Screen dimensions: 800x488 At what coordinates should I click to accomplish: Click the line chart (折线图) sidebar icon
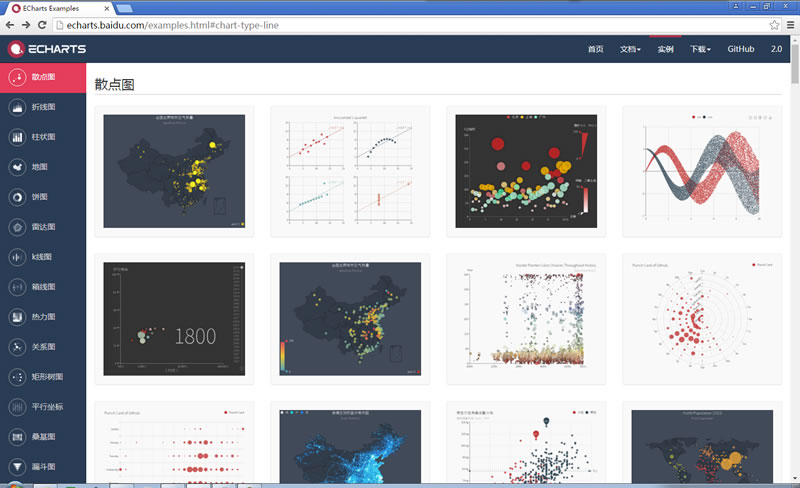point(17,107)
